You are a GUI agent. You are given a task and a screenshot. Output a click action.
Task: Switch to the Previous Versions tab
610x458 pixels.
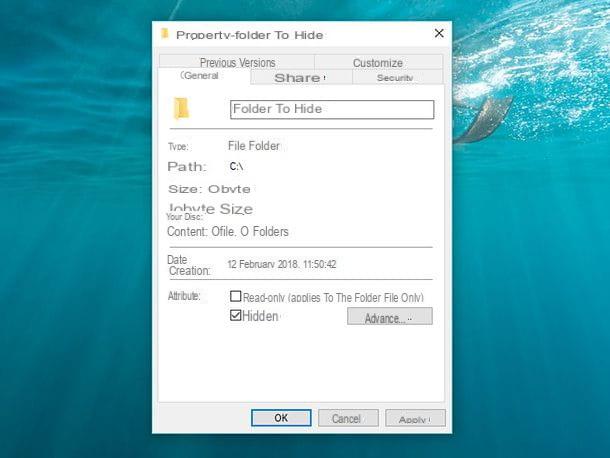point(237,62)
